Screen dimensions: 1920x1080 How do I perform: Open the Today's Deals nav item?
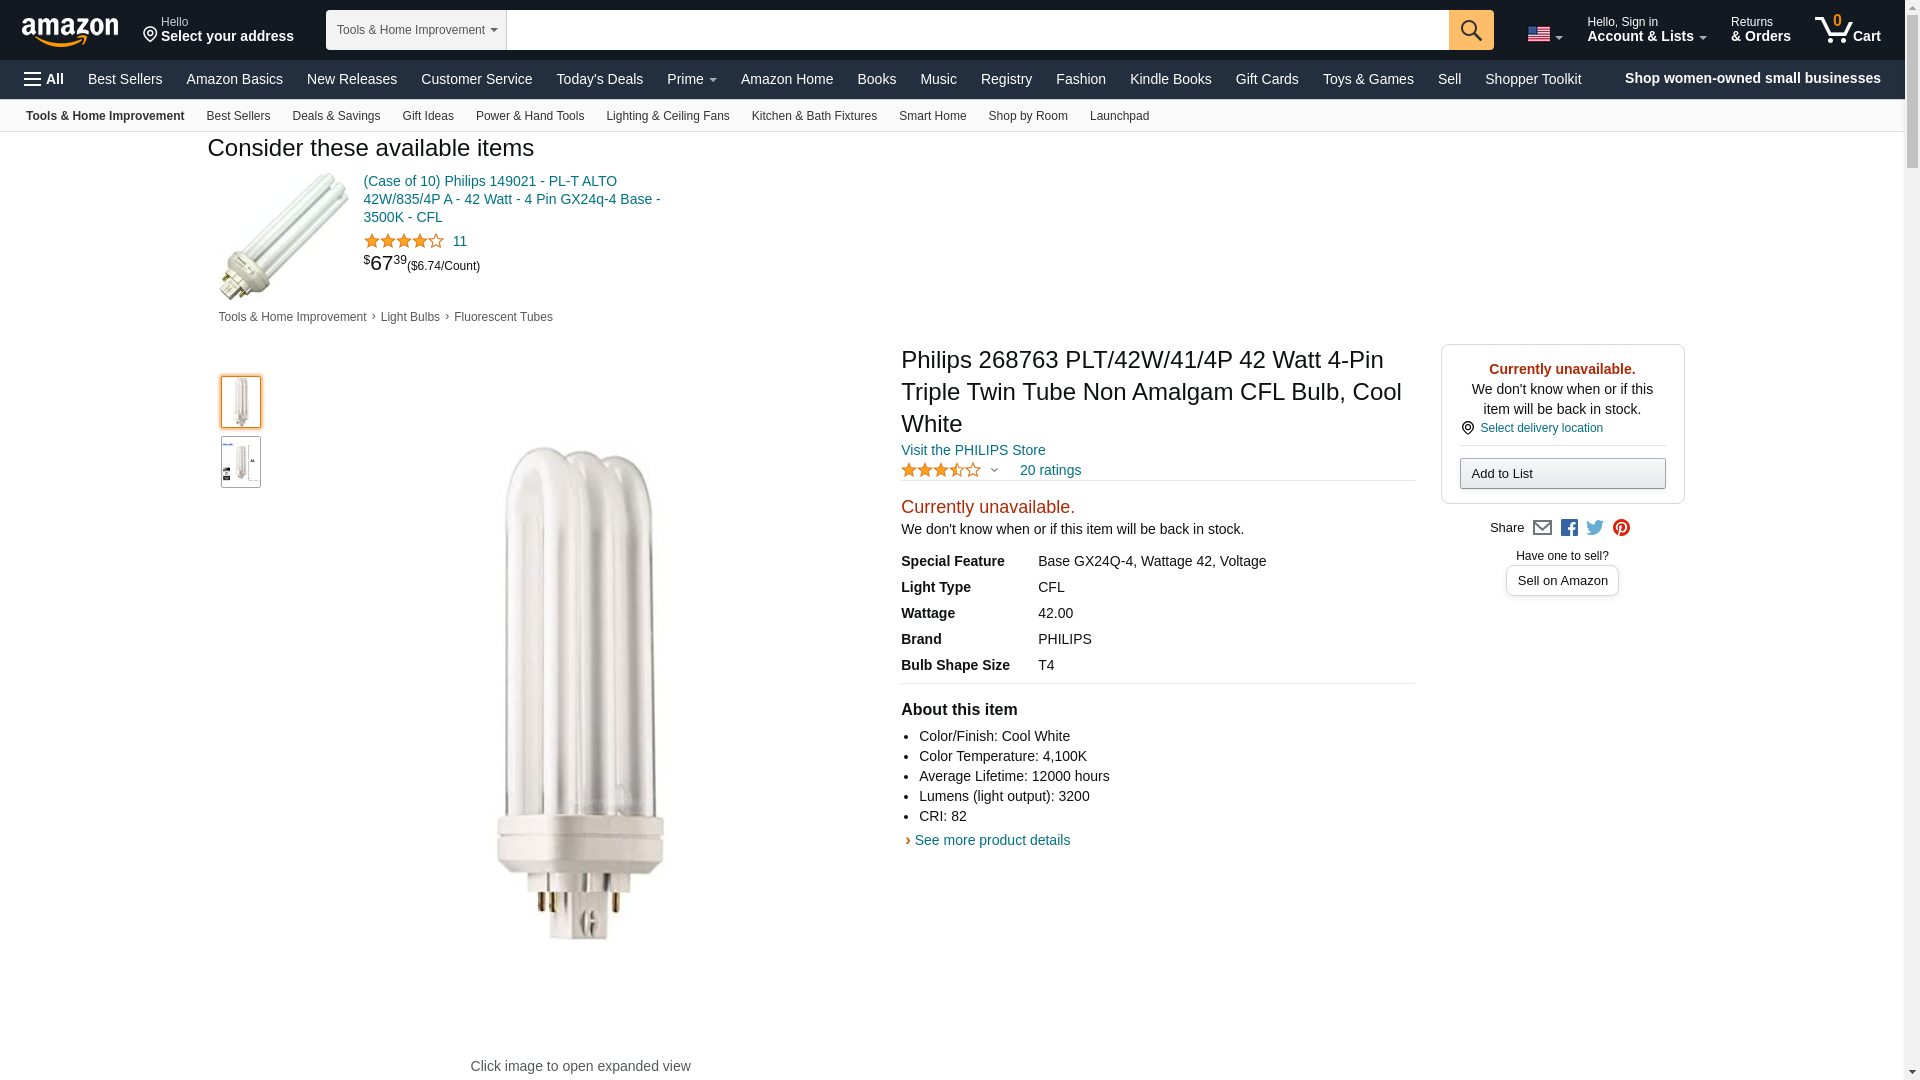pos(599,79)
